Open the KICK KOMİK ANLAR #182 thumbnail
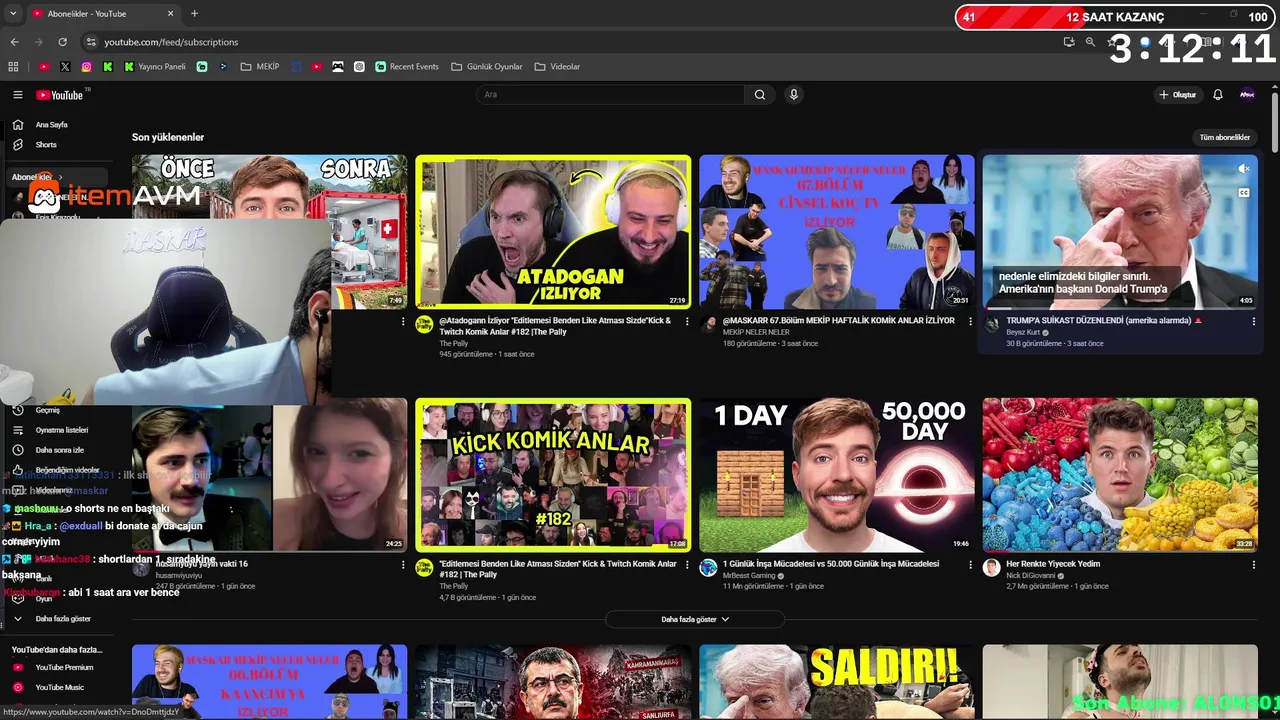1280x720 pixels. pyautogui.click(x=553, y=475)
